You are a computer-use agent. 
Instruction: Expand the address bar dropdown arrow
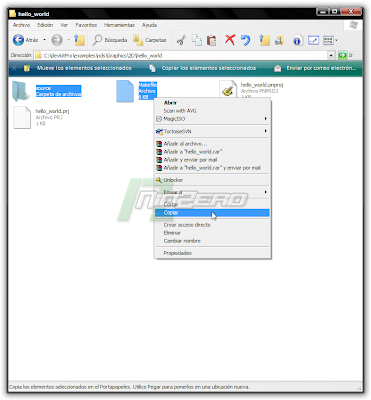click(331, 55)
